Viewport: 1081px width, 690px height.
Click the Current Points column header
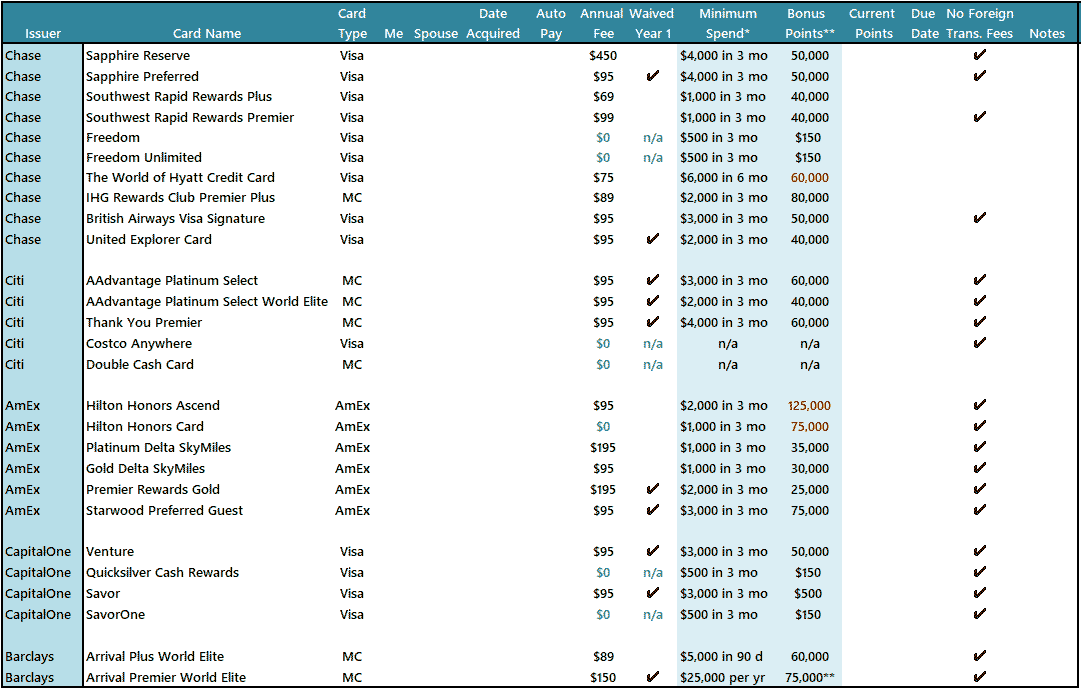click(873, 23)
